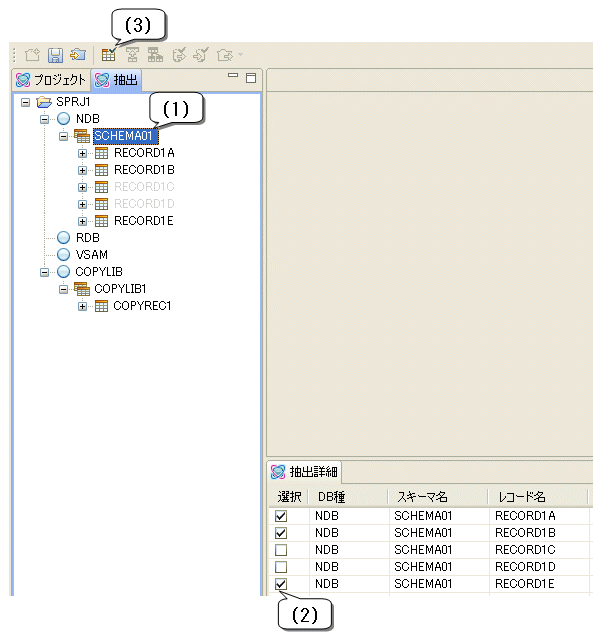
Task: Collapse the COPYLIB node
Action: coord(45,272)
